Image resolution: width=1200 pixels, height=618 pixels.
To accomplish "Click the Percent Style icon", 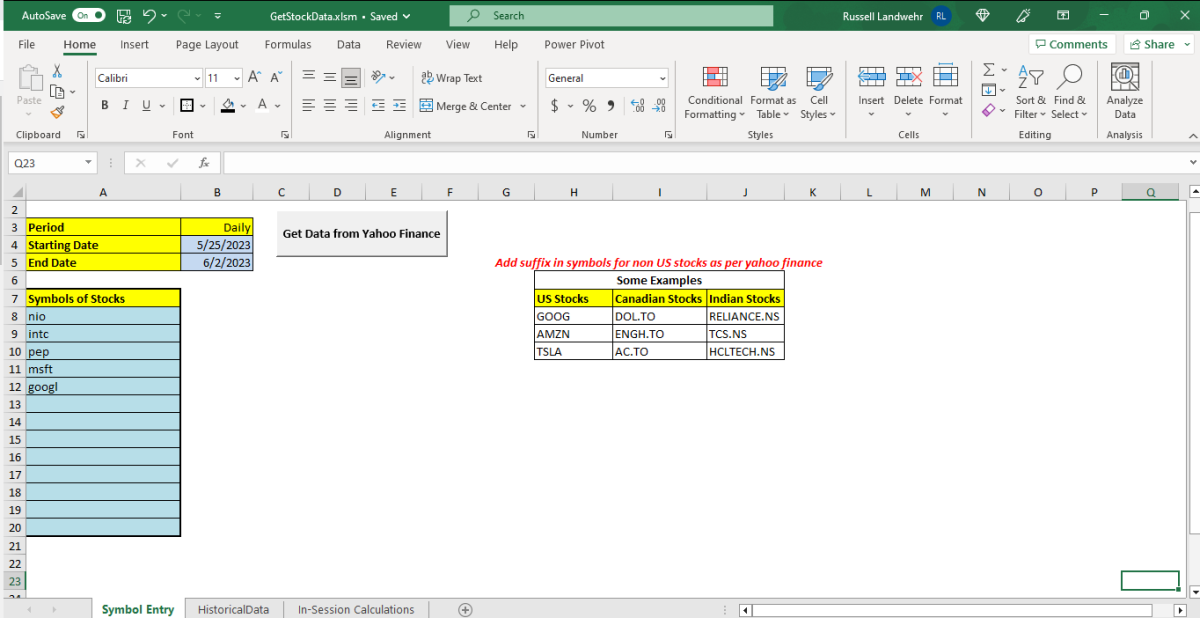I will click(589, 106).
